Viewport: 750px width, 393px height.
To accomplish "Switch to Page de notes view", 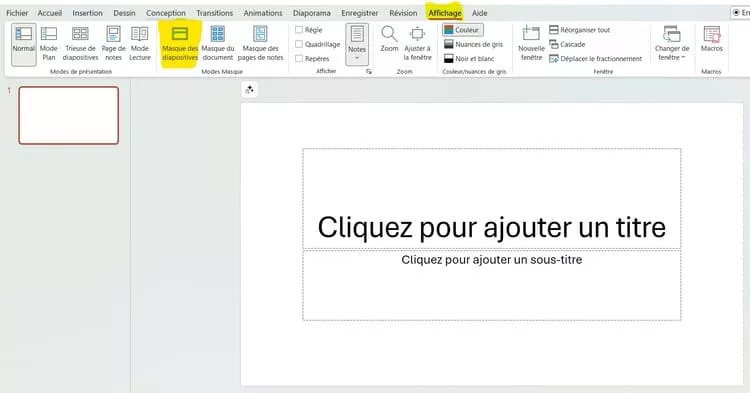I will pyautogui.click(x=113, y=44).
